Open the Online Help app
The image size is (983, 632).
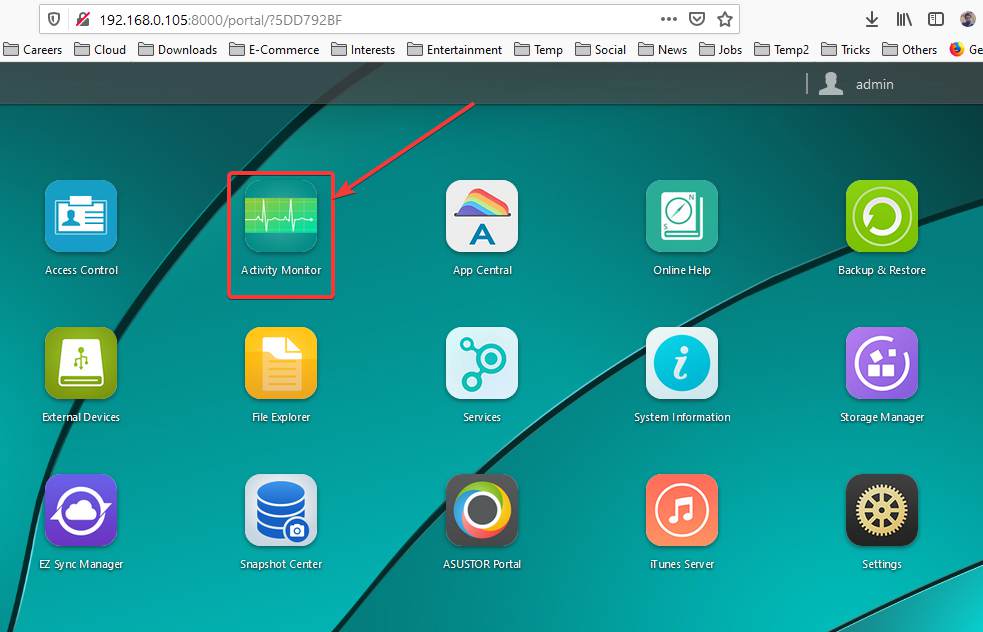point(681,216)
